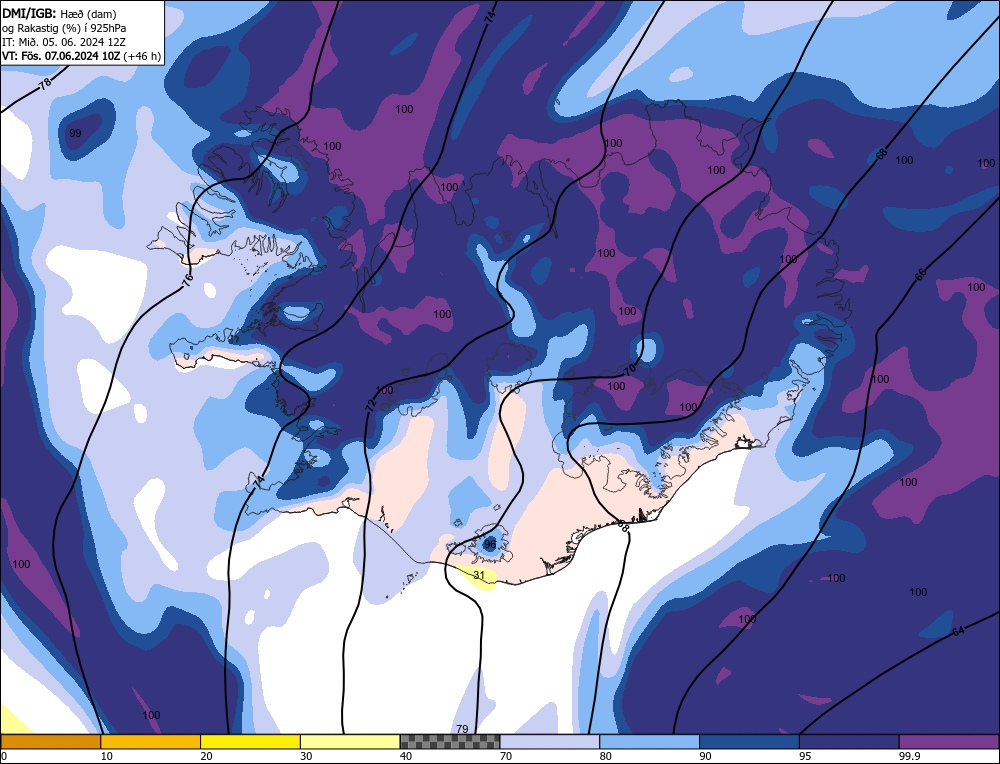Click the 72 contour label
Viewport: 1000px width, 764px height.
click(370, 405)
